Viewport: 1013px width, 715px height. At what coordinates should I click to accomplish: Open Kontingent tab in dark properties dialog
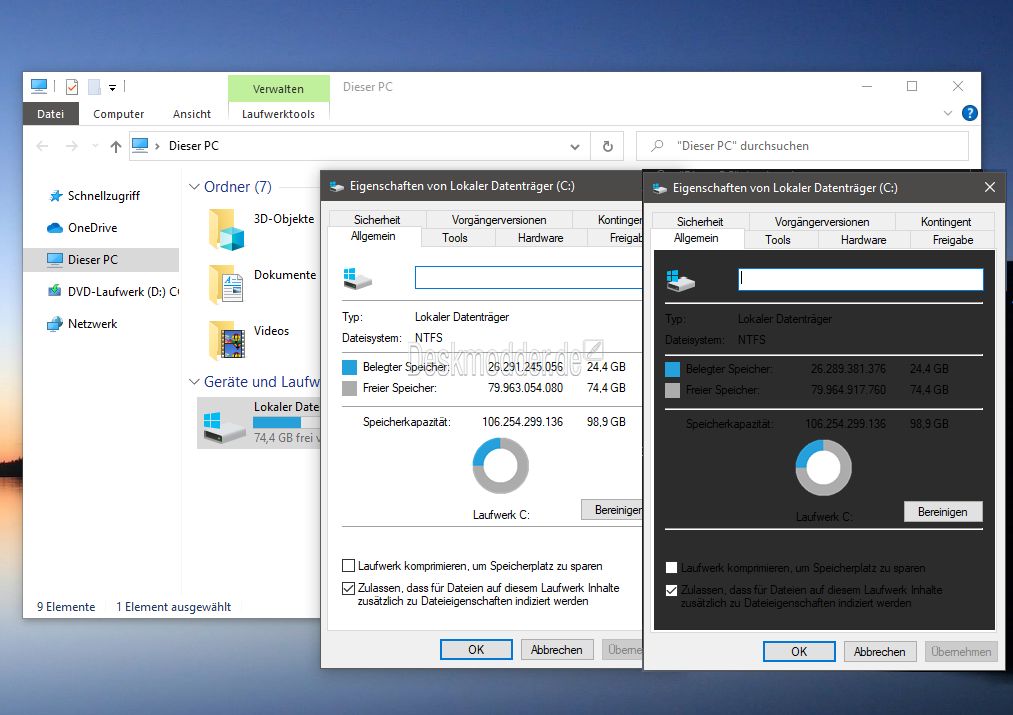tap(946, 222)
